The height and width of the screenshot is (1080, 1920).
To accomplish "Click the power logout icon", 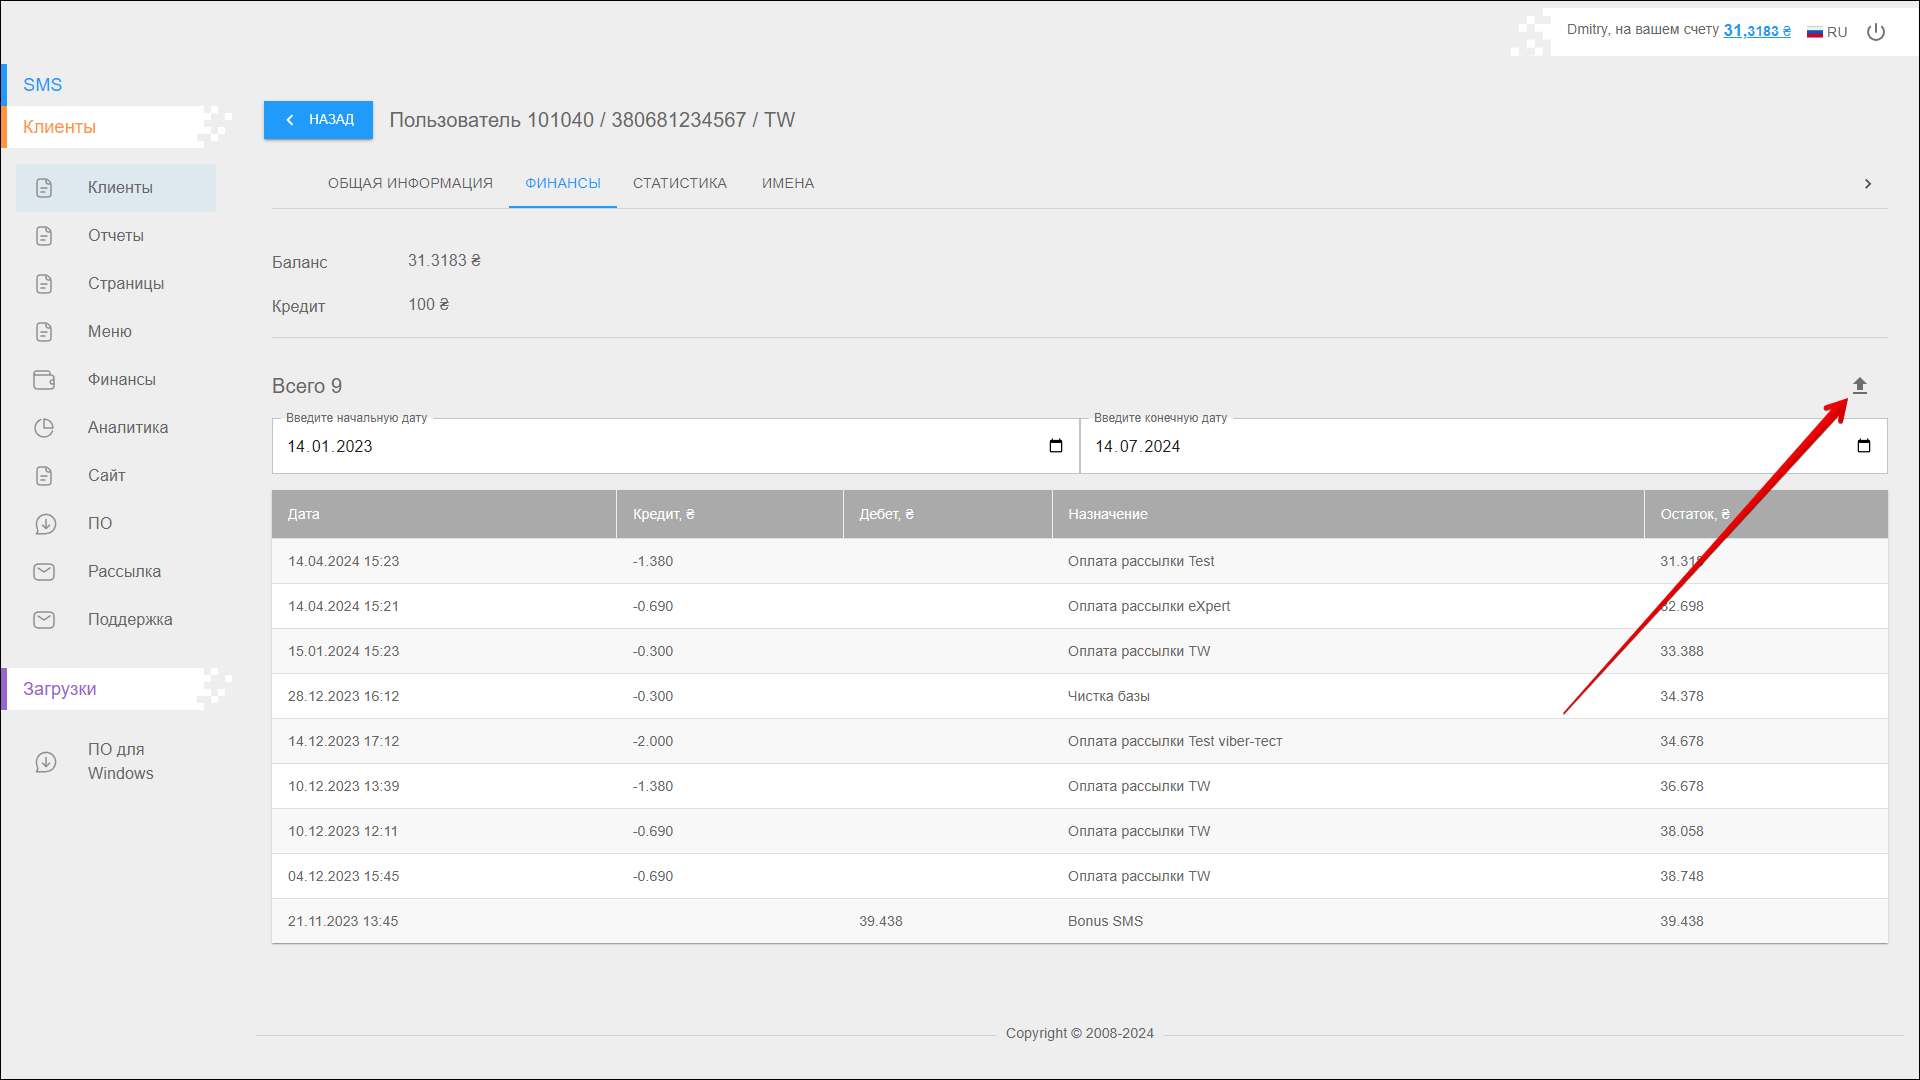I will [1876, 32].
